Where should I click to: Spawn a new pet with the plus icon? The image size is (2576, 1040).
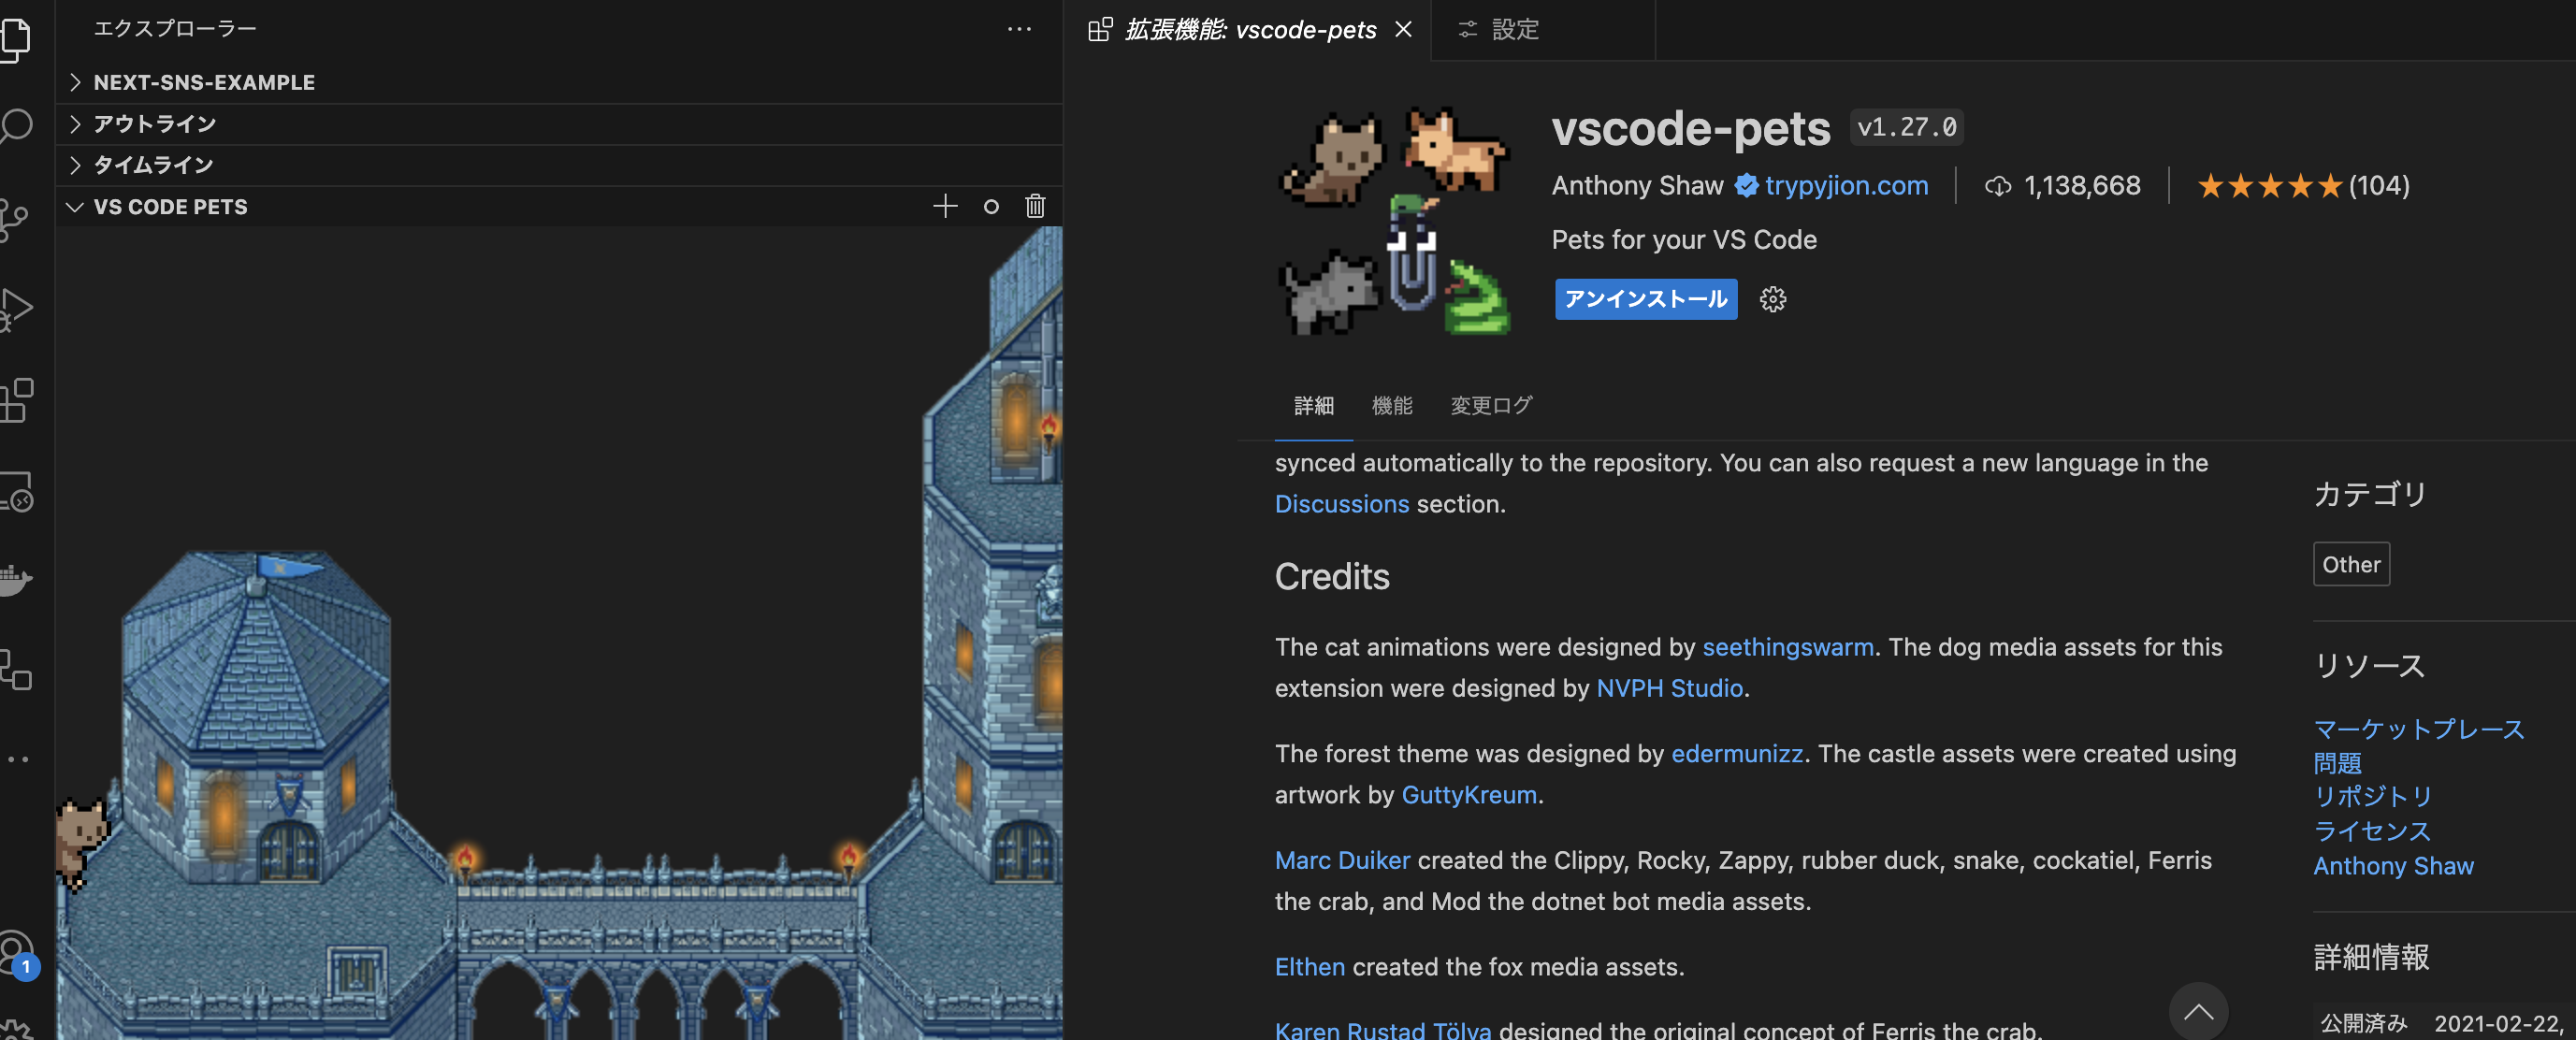point(944,206)
